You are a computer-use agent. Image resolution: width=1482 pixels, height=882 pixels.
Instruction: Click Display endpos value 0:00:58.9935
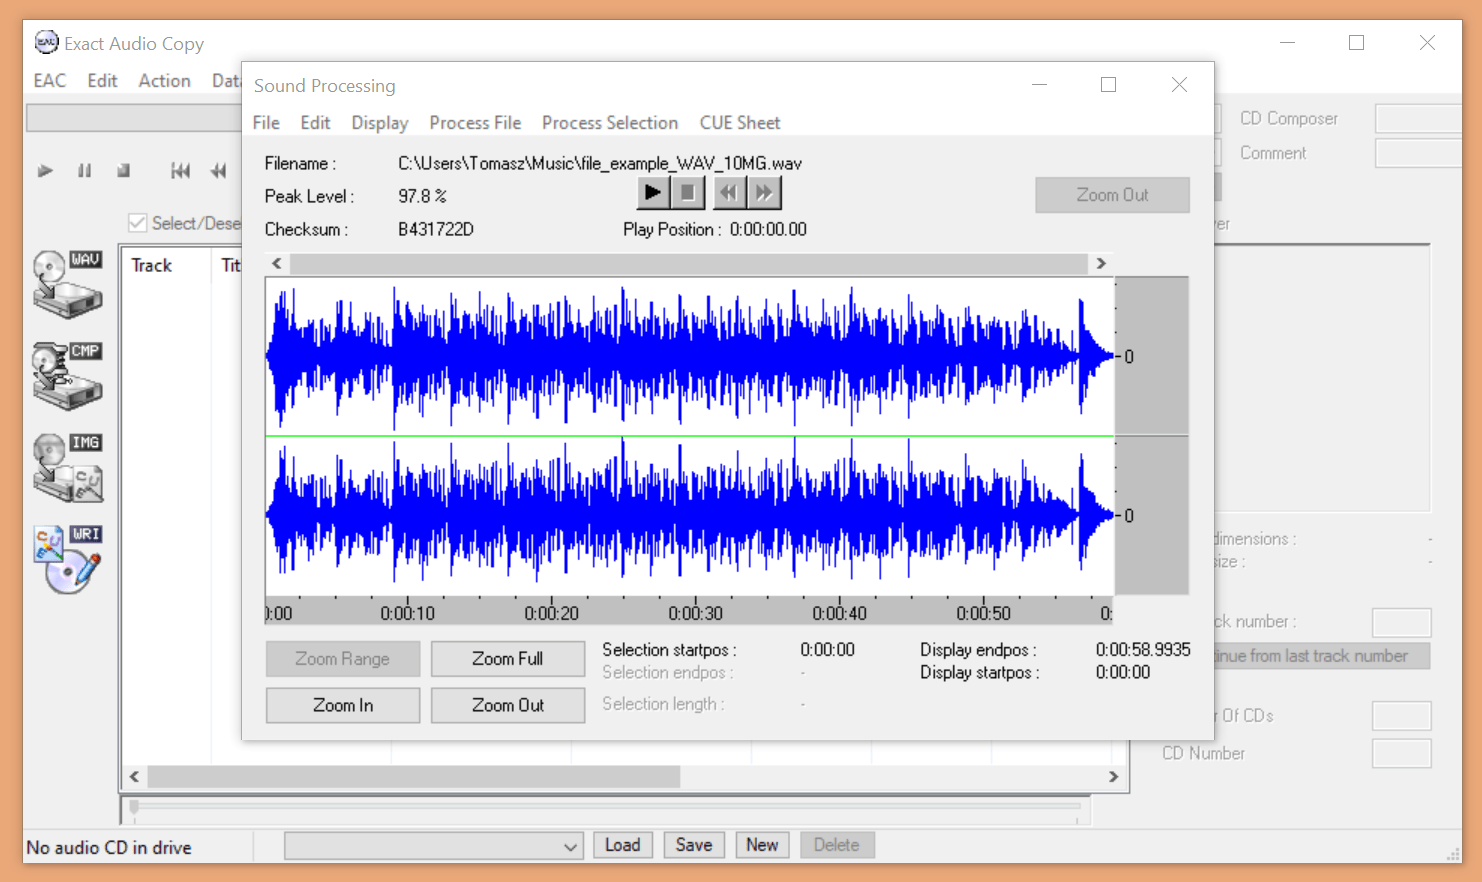click(1143, 649)
